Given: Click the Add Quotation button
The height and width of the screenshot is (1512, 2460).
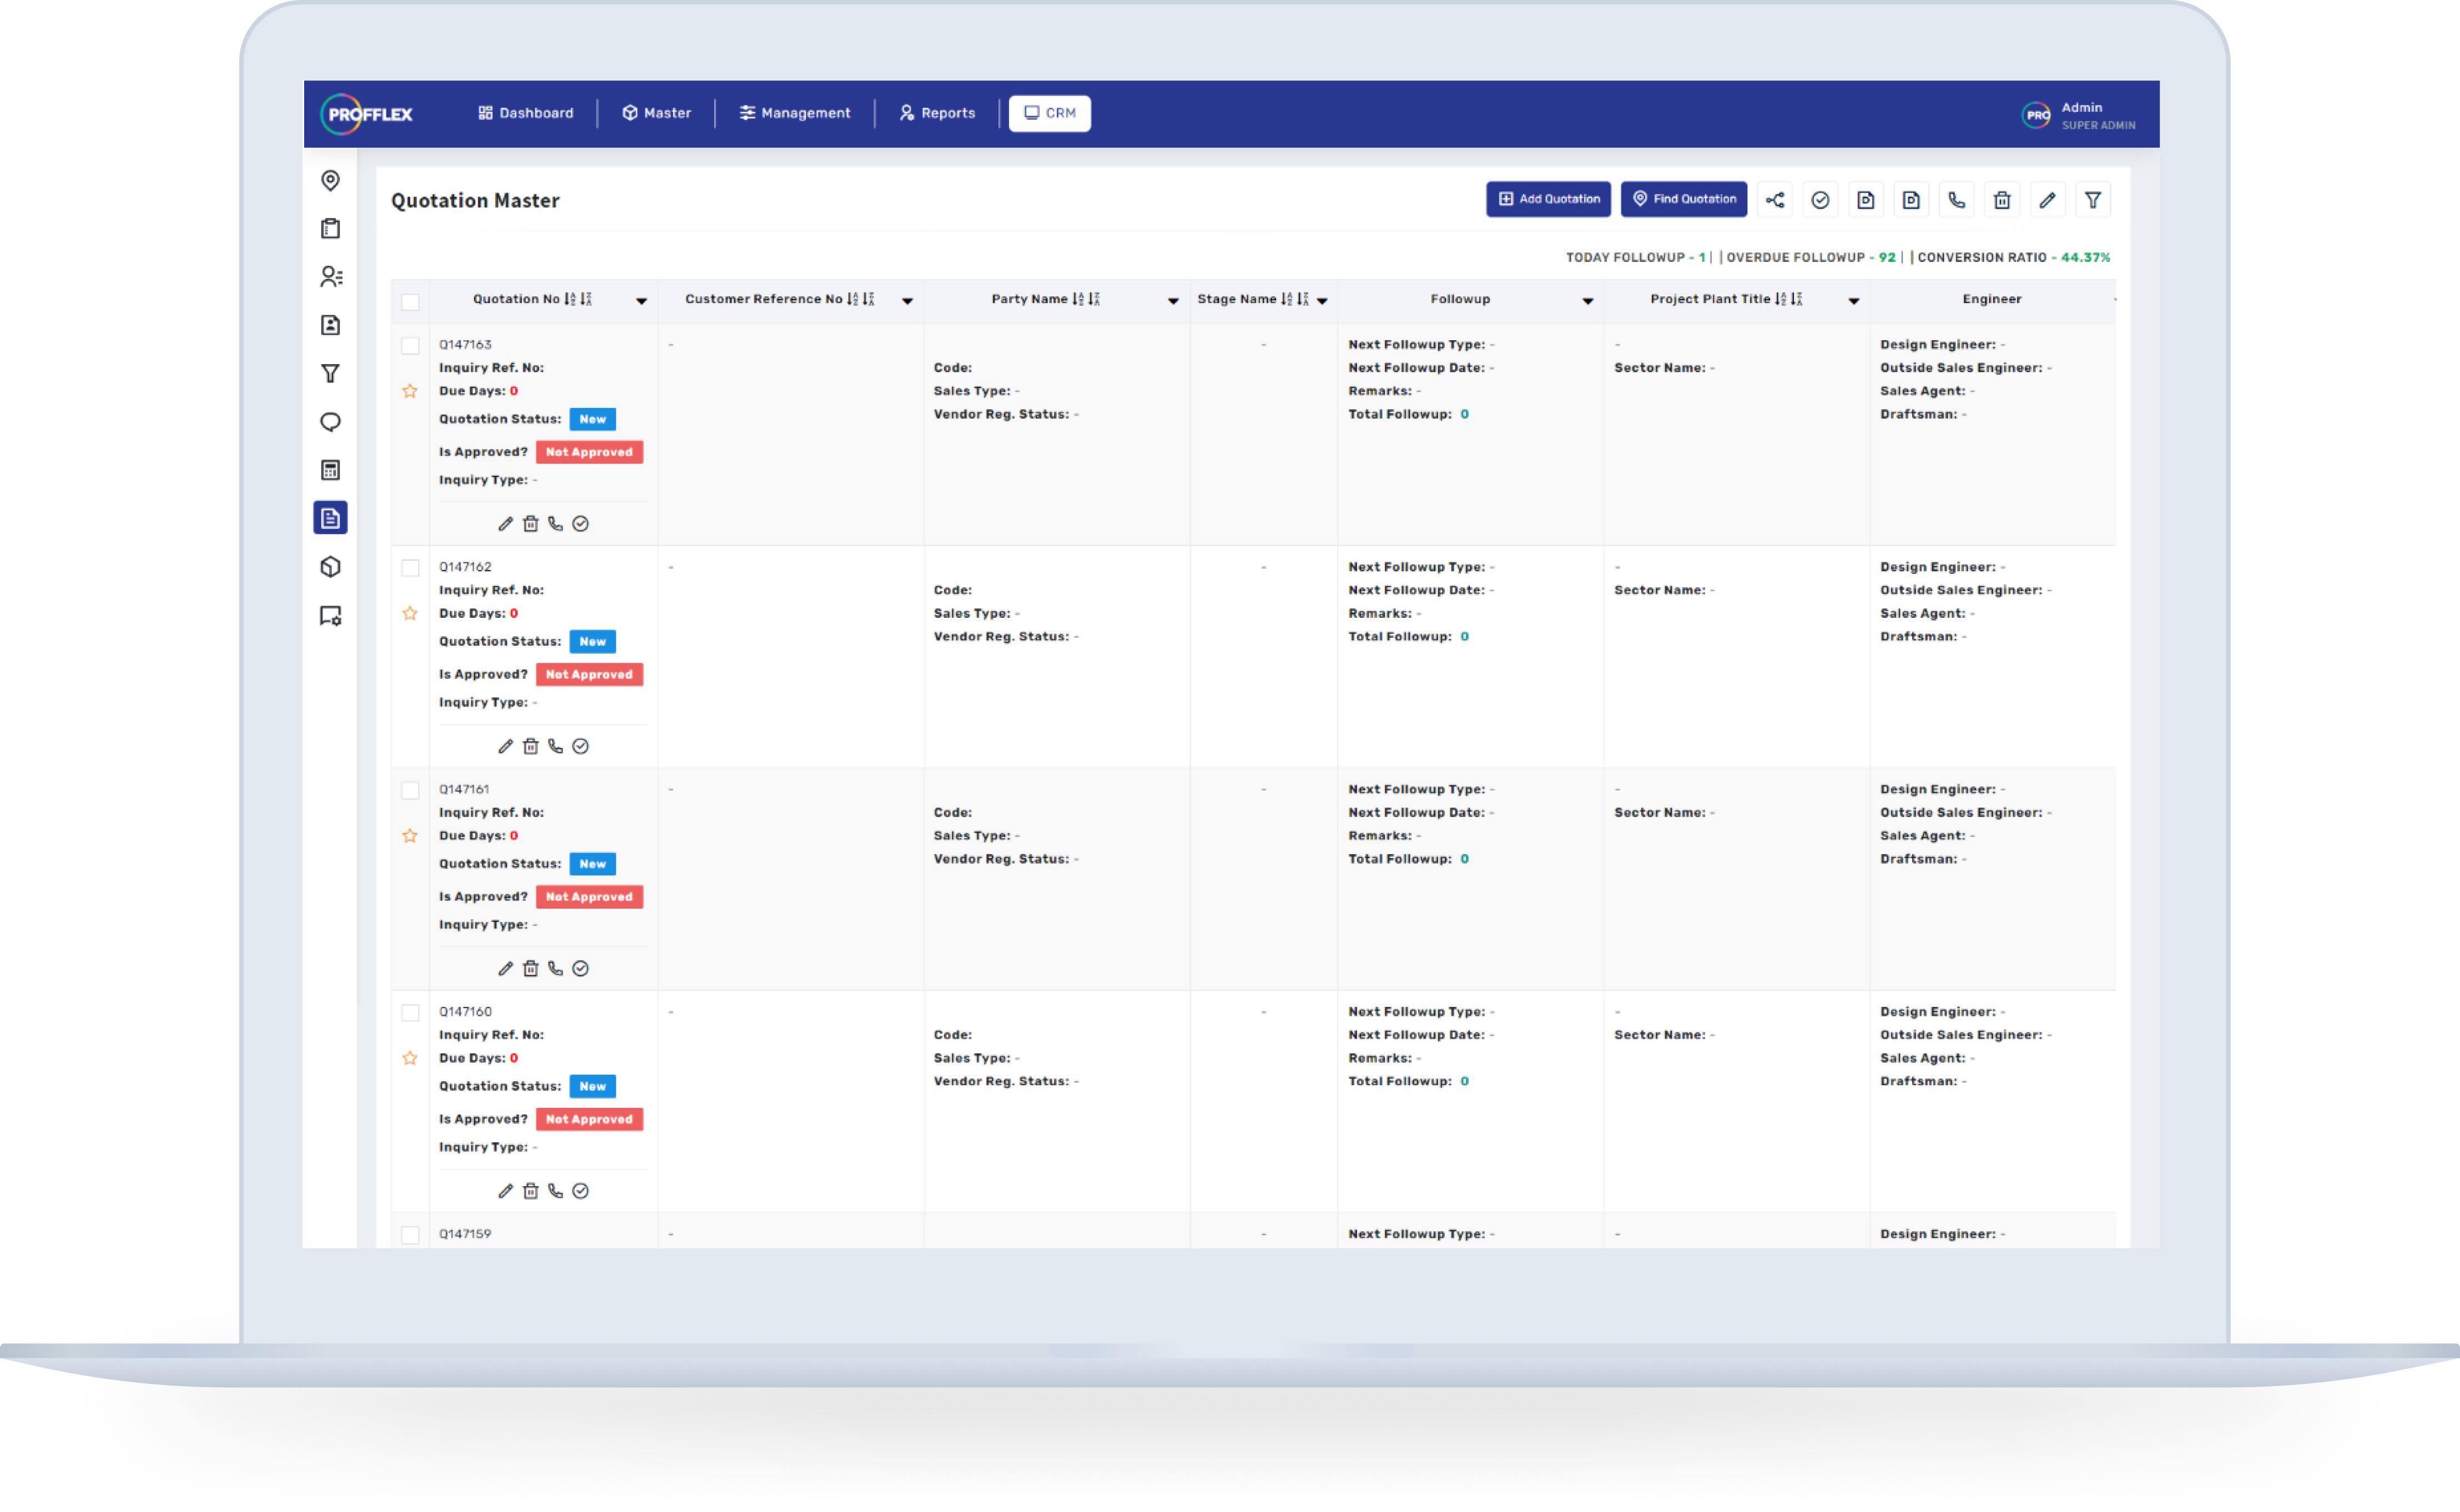Looking at the screenshot, I should (x=1548, y=199).
